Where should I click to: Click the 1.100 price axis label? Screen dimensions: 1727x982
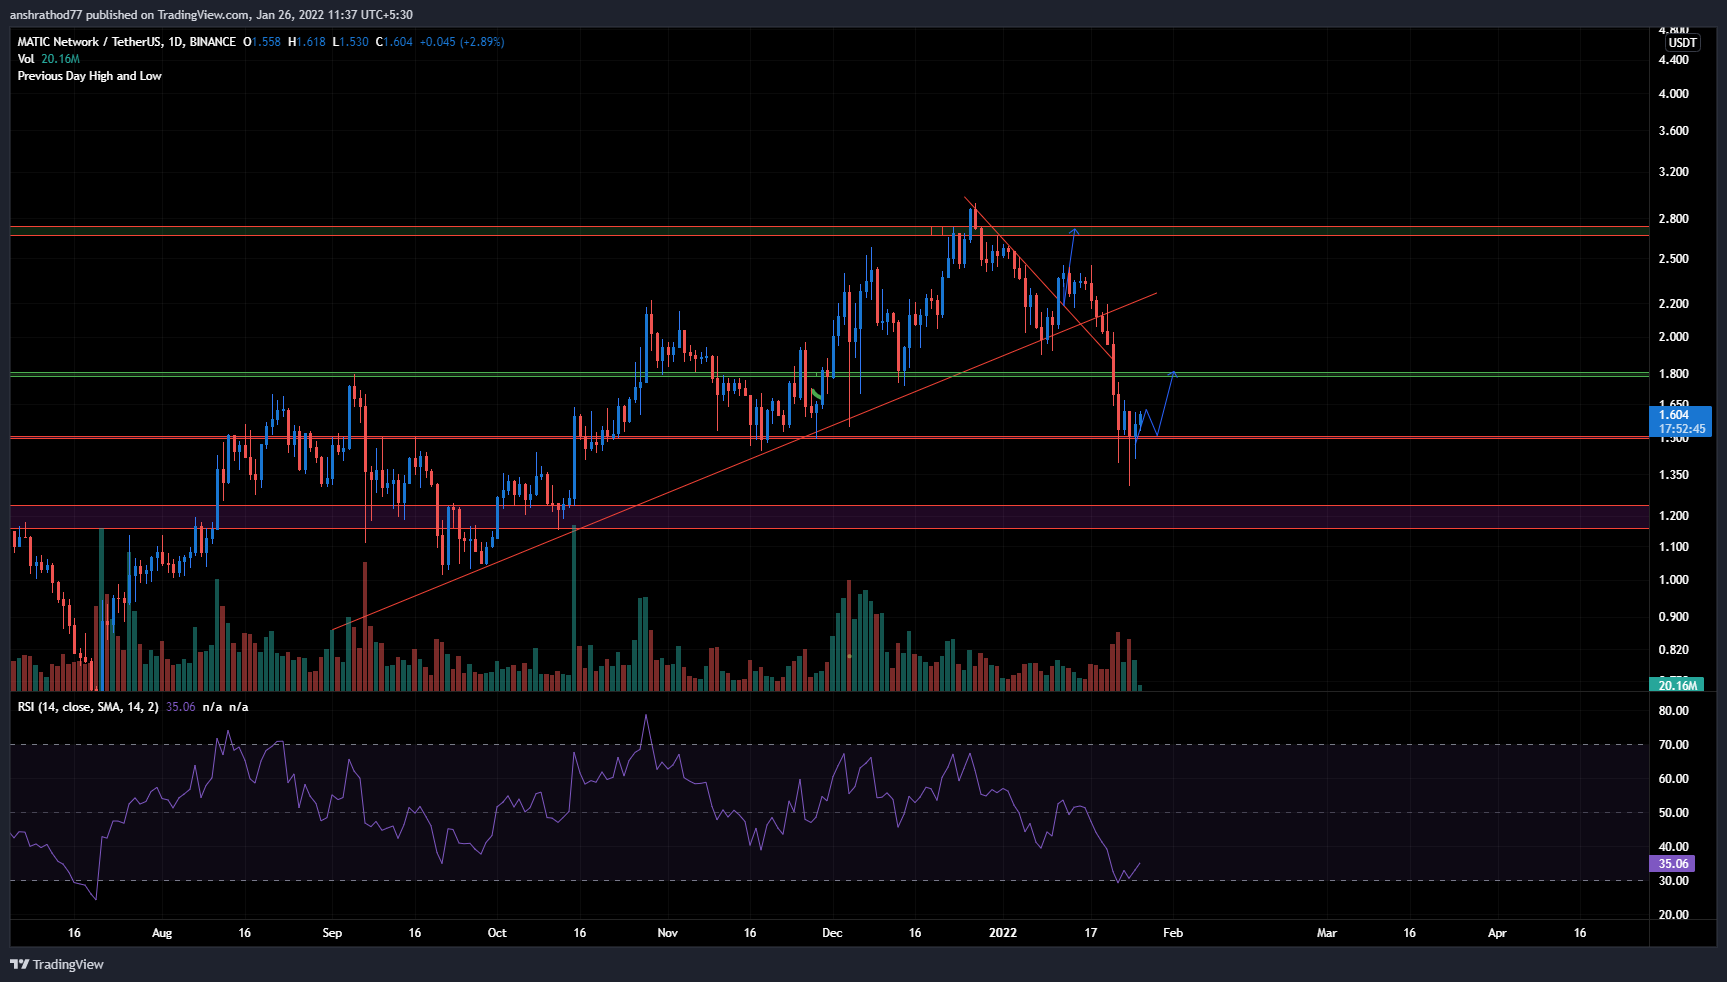point(1673,547)
